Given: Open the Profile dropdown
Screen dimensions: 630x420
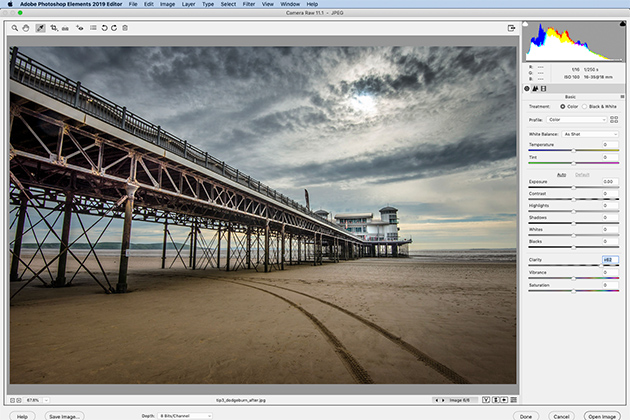Looking at the screenshot, I should (577, 120).
